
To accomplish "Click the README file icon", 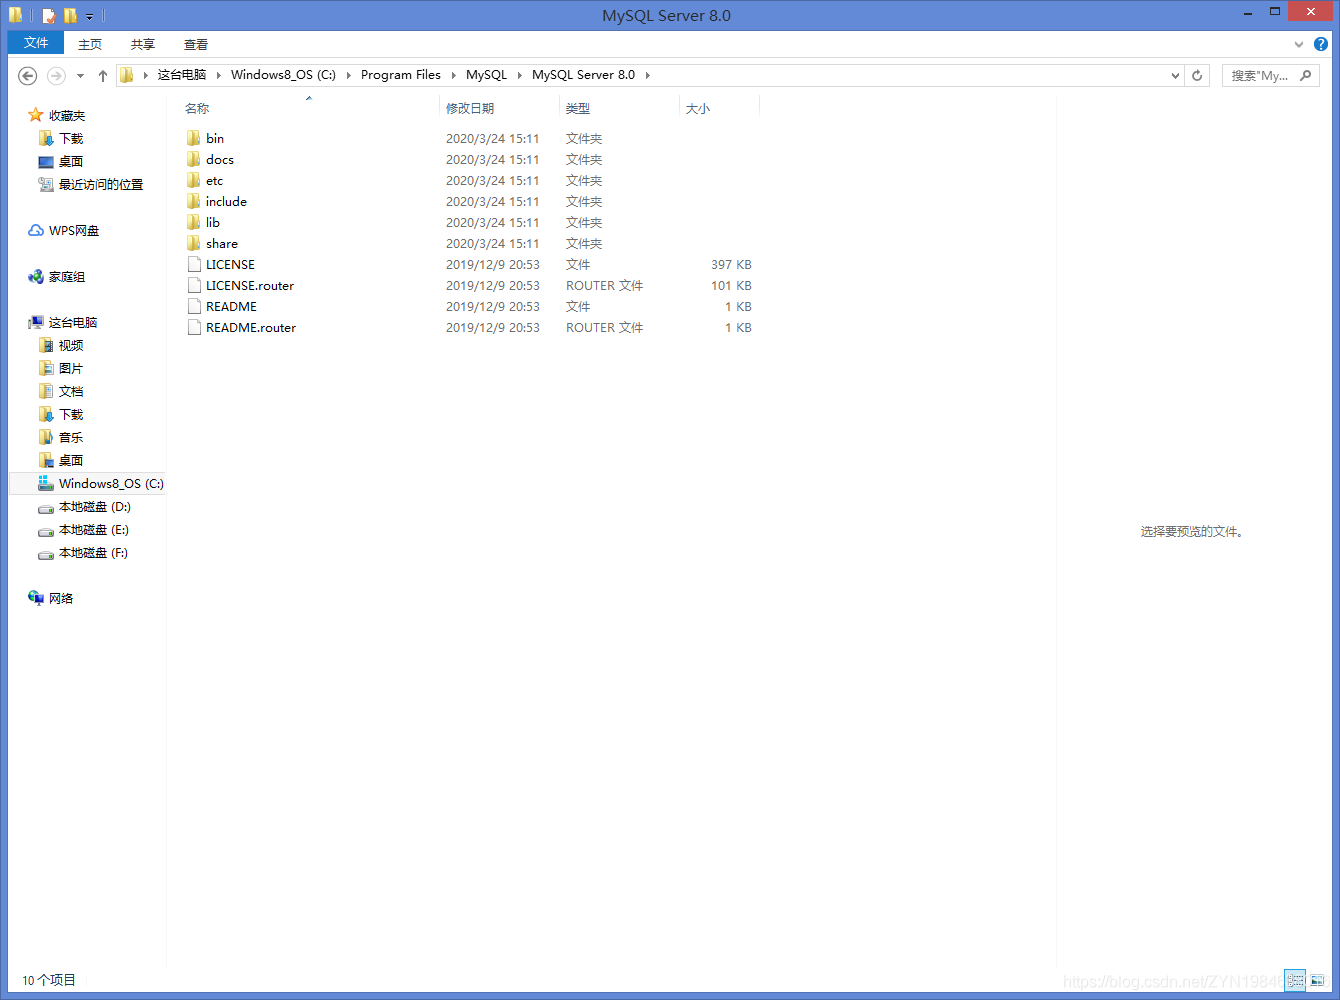I will click(x=194, y=306).
